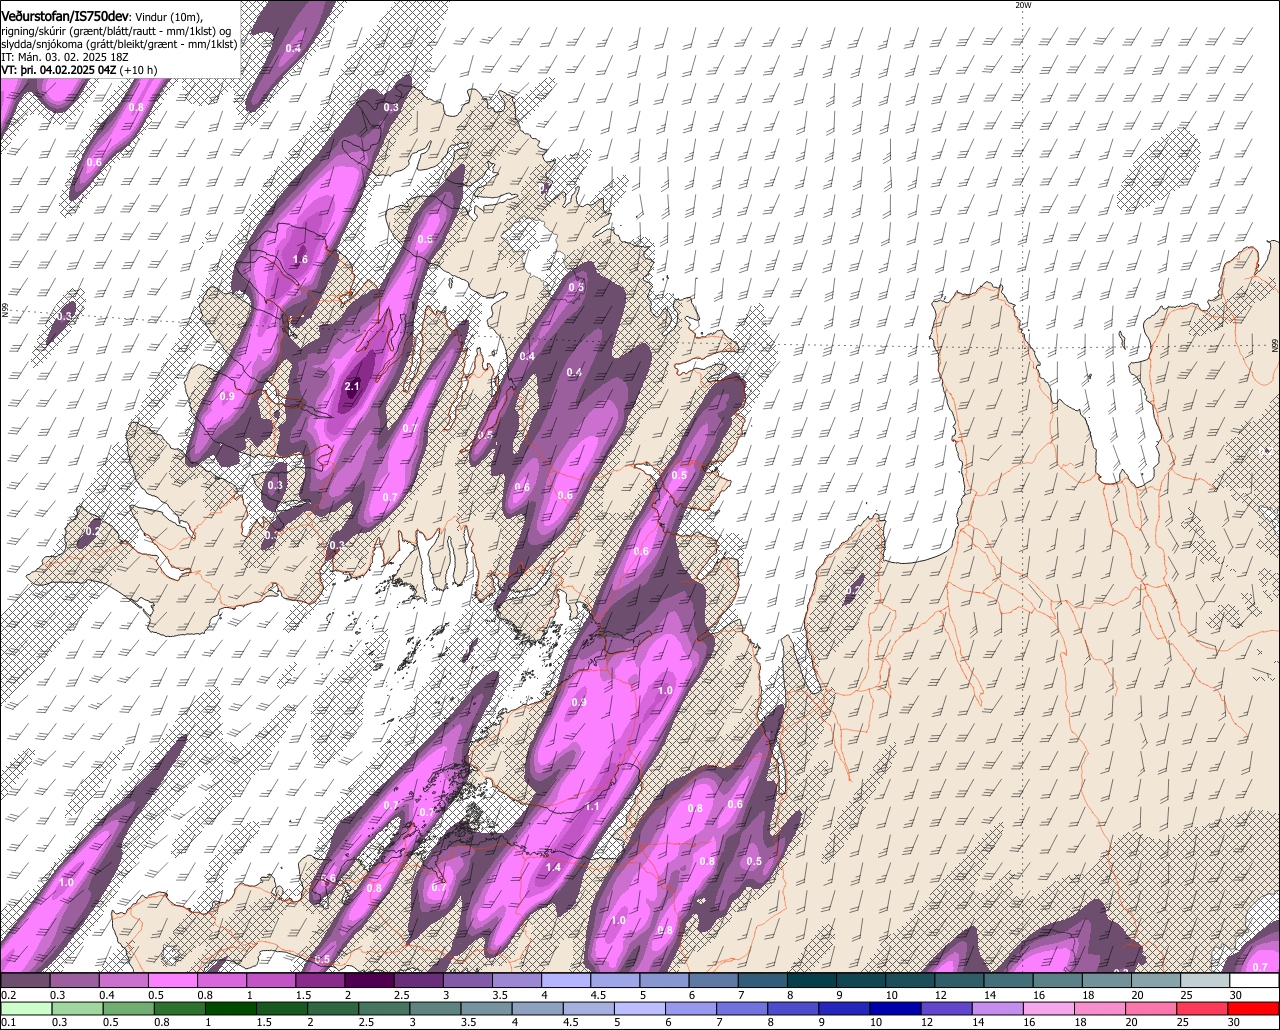Click the palest green 0.1–0.3 rain legend swatch
Image resolution: width=1280 pixels, height=1030 pixels.
coord(25,1009)
